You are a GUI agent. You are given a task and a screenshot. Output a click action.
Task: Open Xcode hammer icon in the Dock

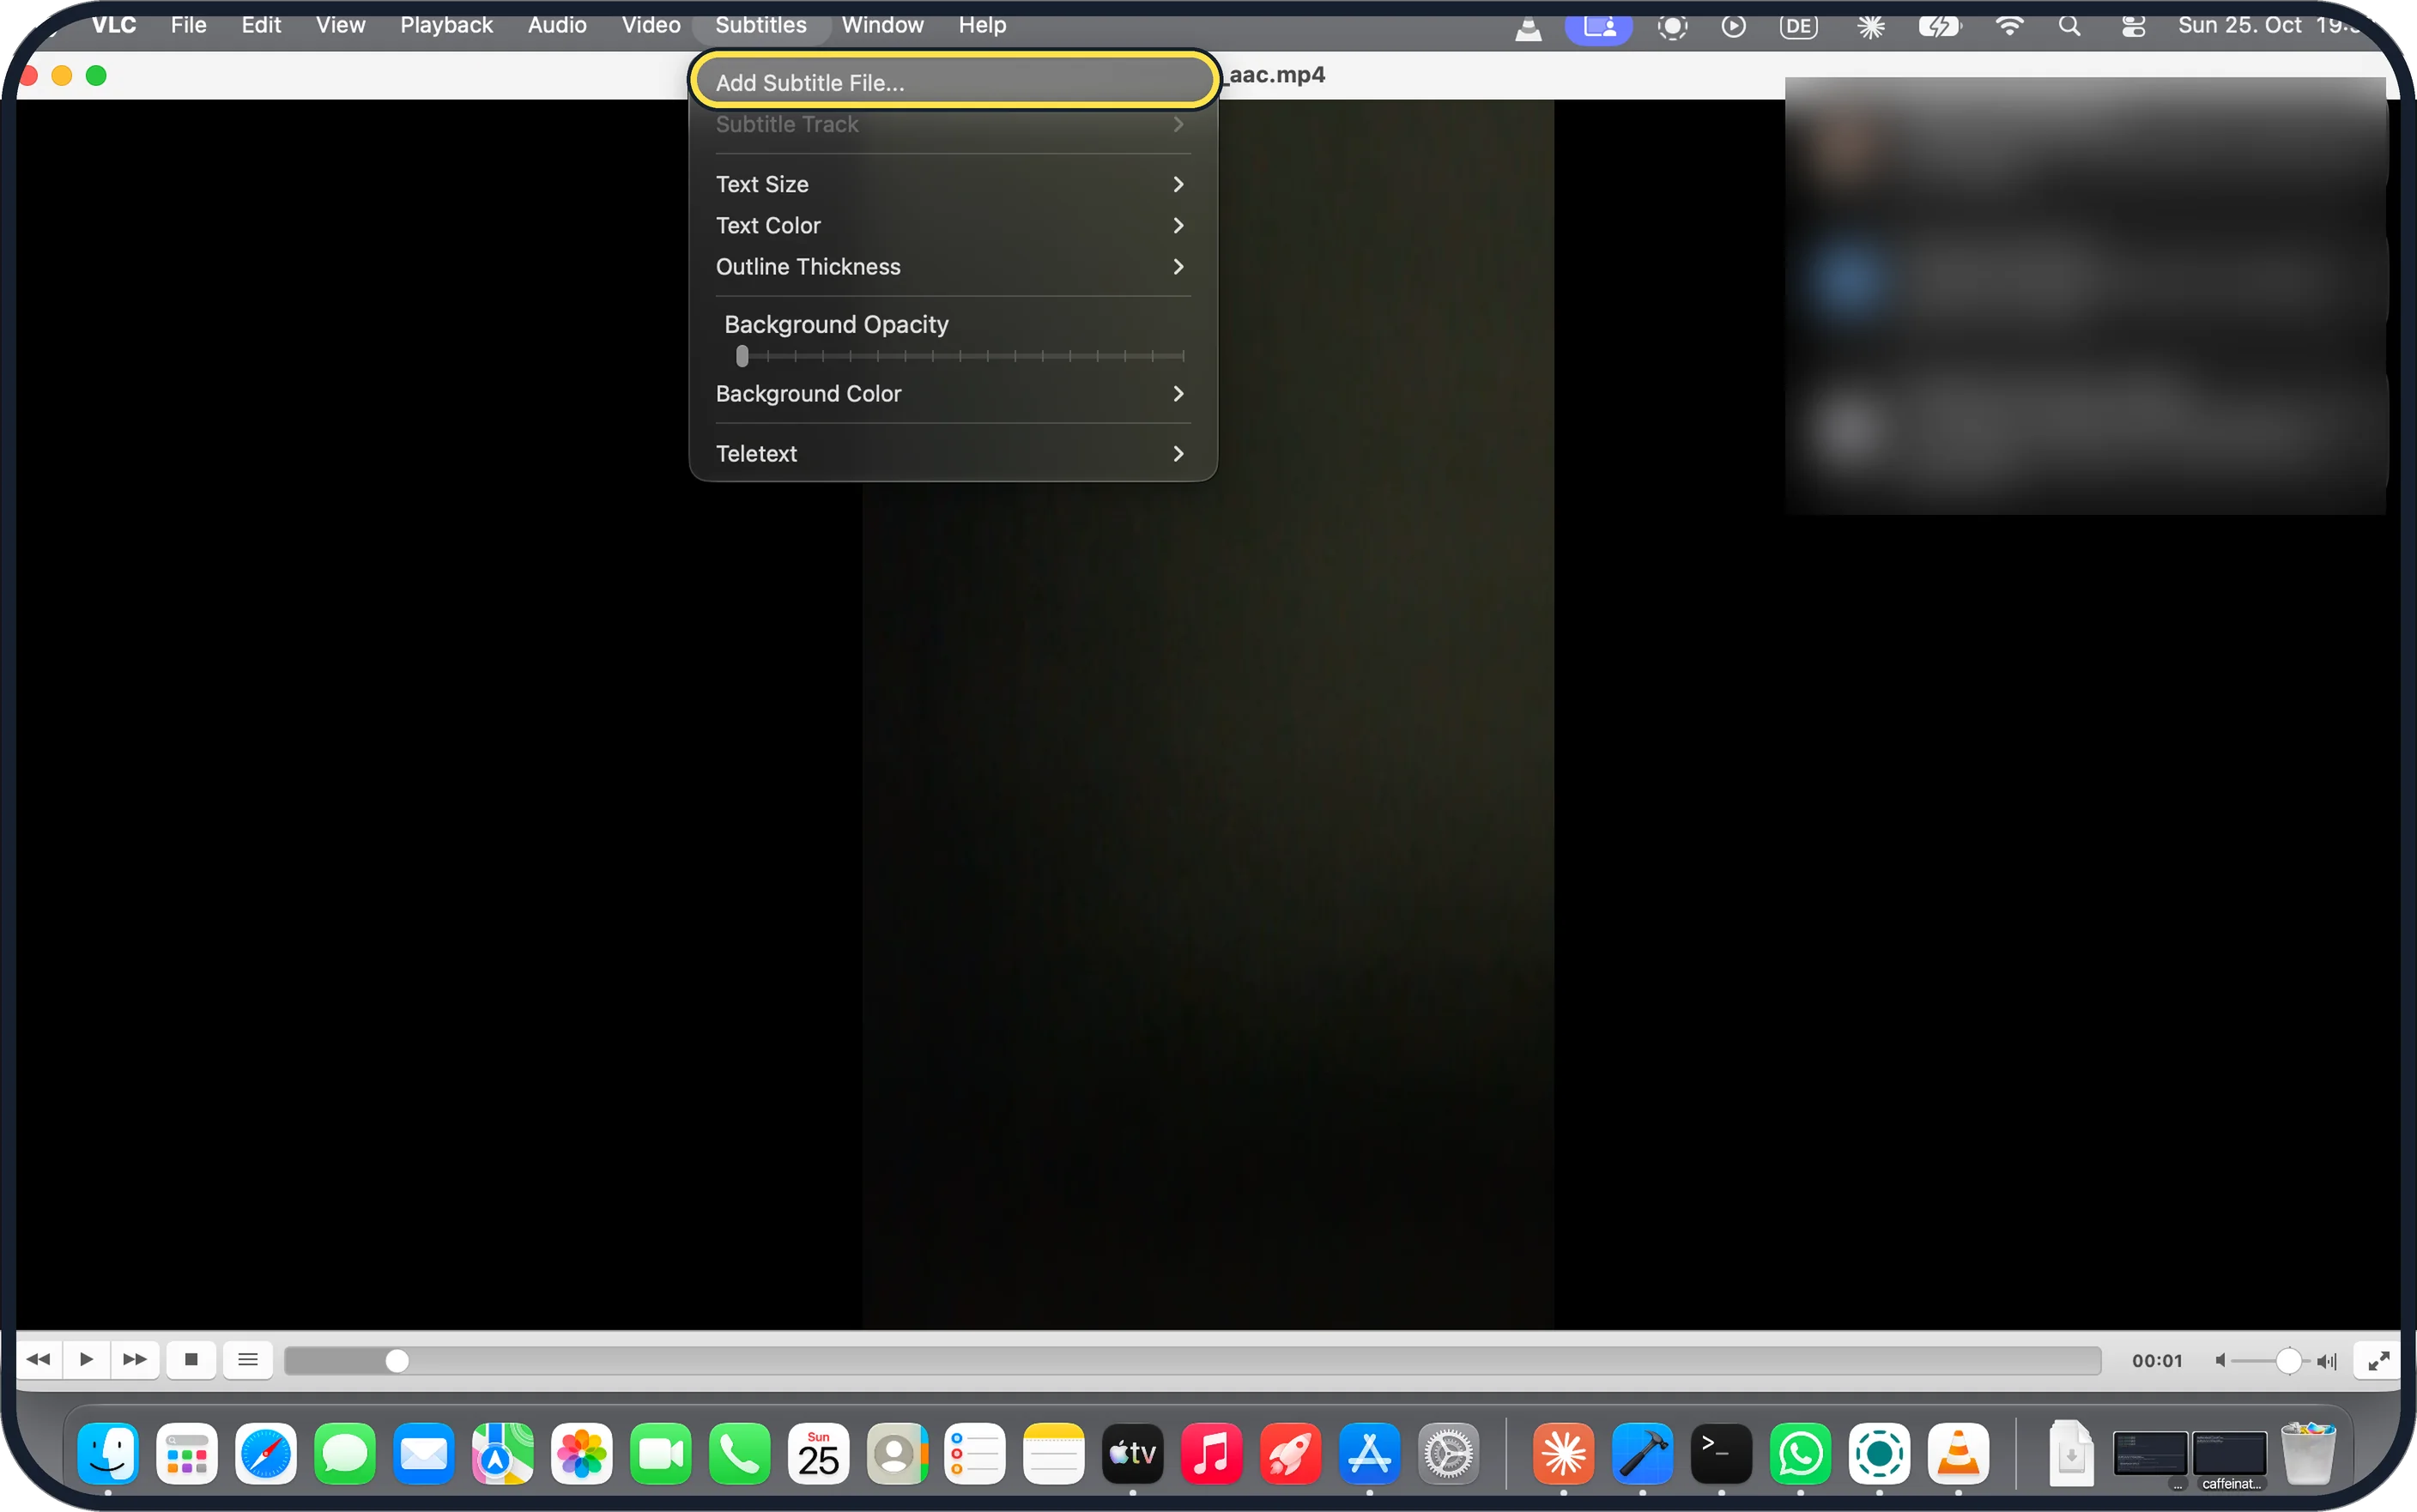(1642, 1453)
